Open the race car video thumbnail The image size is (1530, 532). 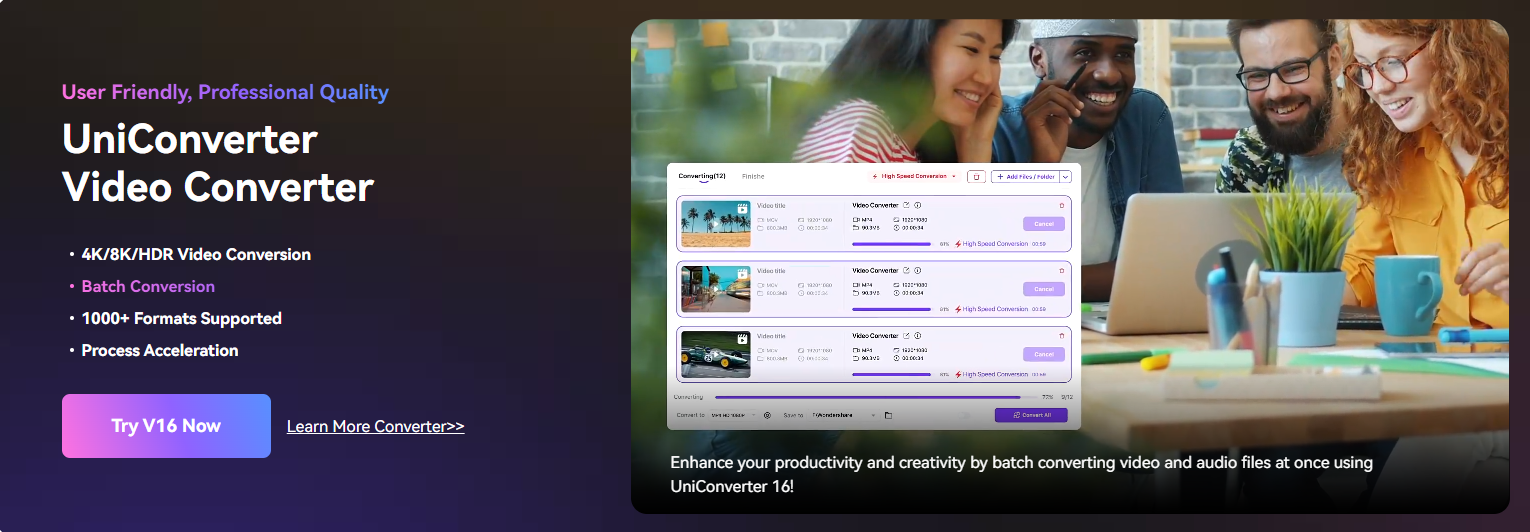tap(716, 354)
